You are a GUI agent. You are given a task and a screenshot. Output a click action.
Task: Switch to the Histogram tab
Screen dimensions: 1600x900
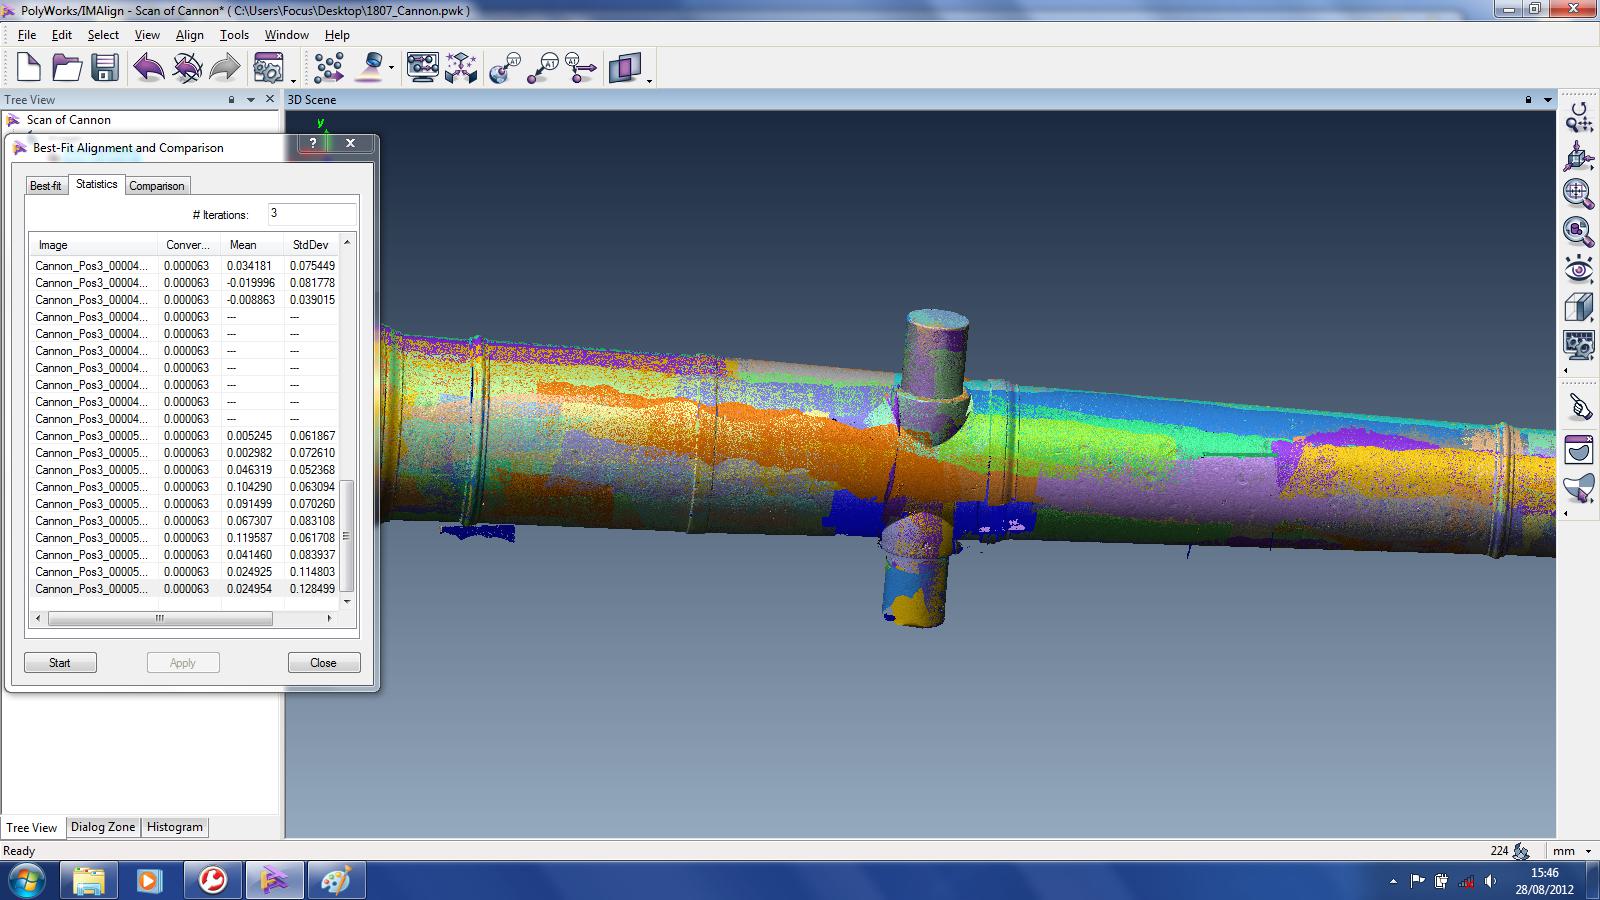(175, 827)
